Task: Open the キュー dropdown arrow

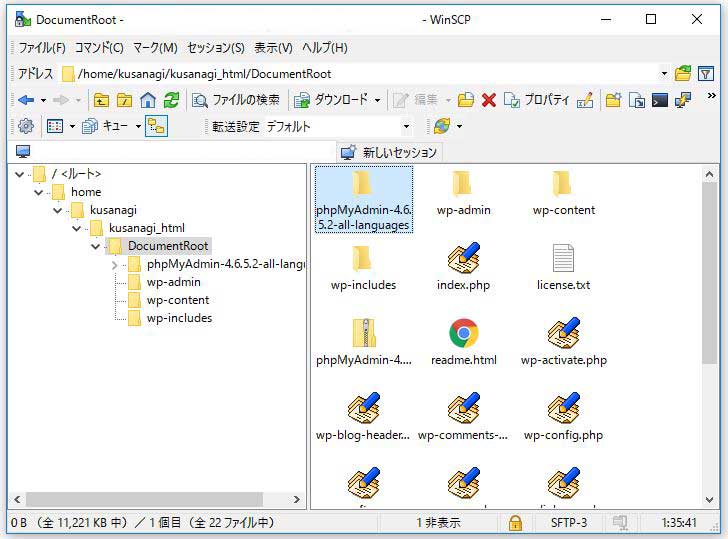Action: pyautogui.click(x=138, y=126)
